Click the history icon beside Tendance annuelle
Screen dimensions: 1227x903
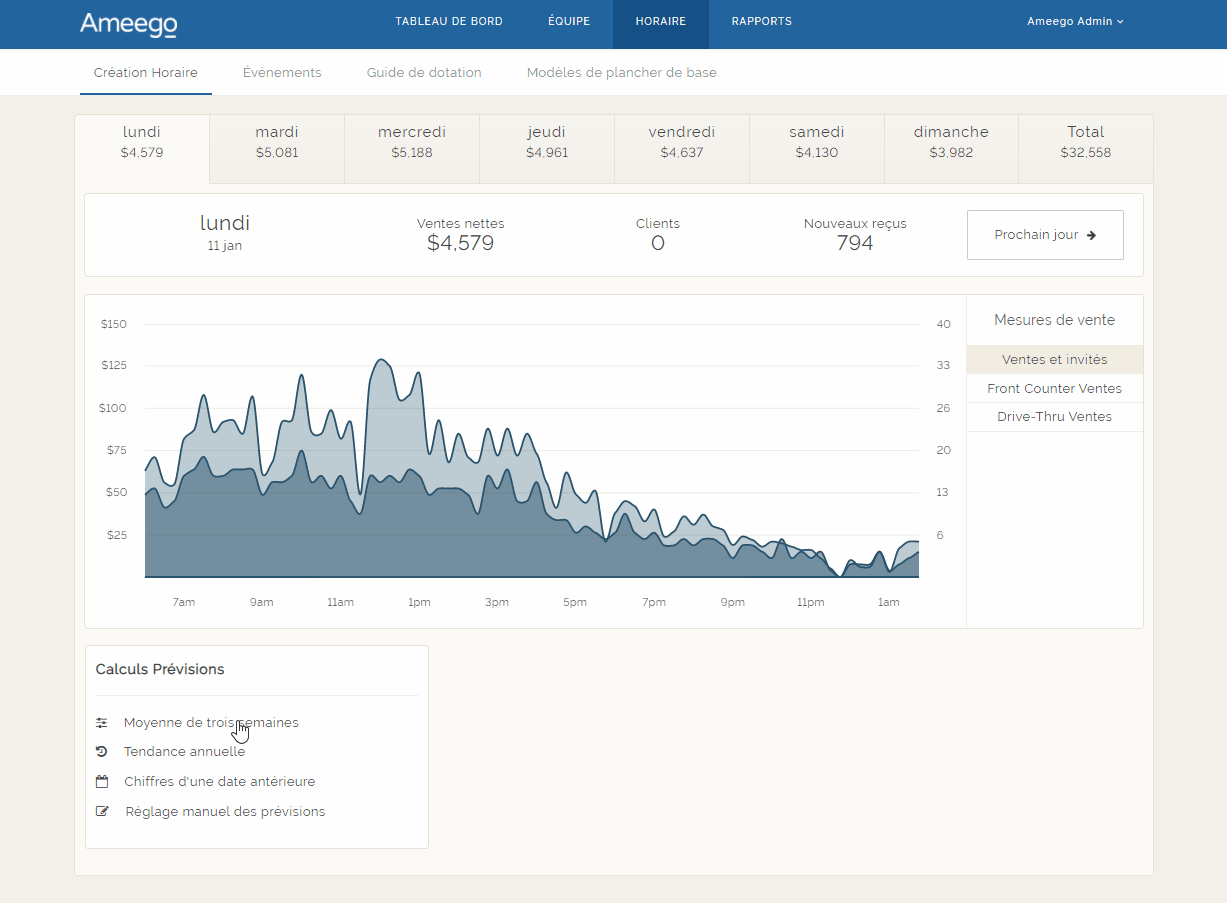coord(102,752)
